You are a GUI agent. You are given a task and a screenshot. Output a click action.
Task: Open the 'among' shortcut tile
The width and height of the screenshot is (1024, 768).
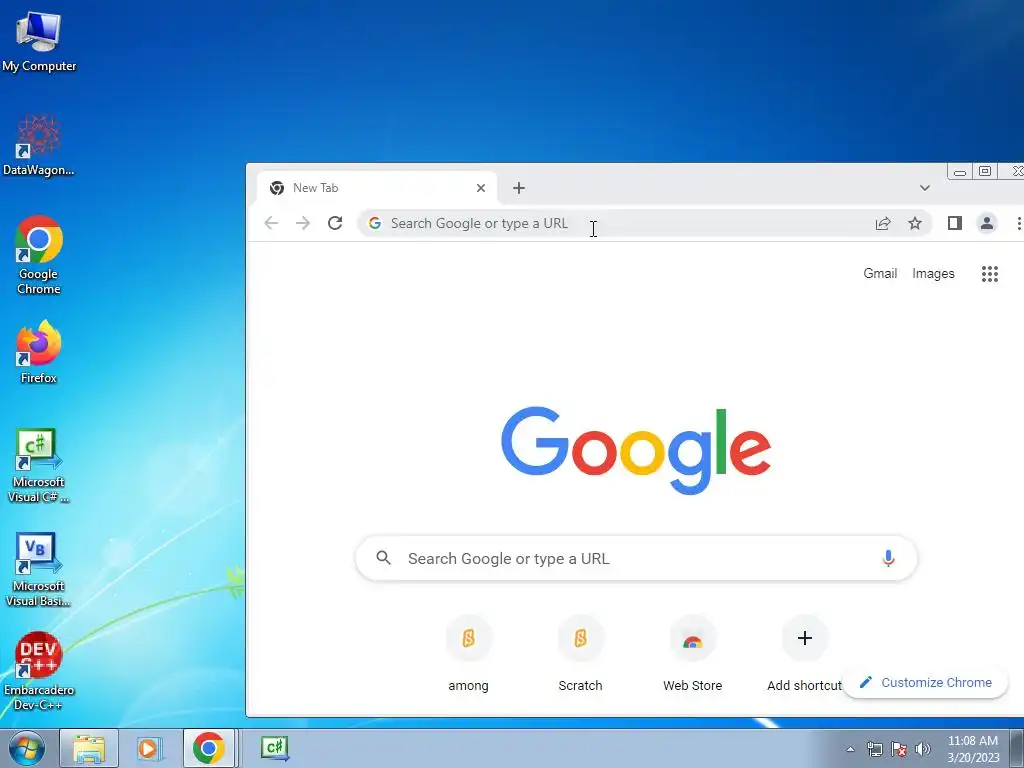click(x=468, y=654)
